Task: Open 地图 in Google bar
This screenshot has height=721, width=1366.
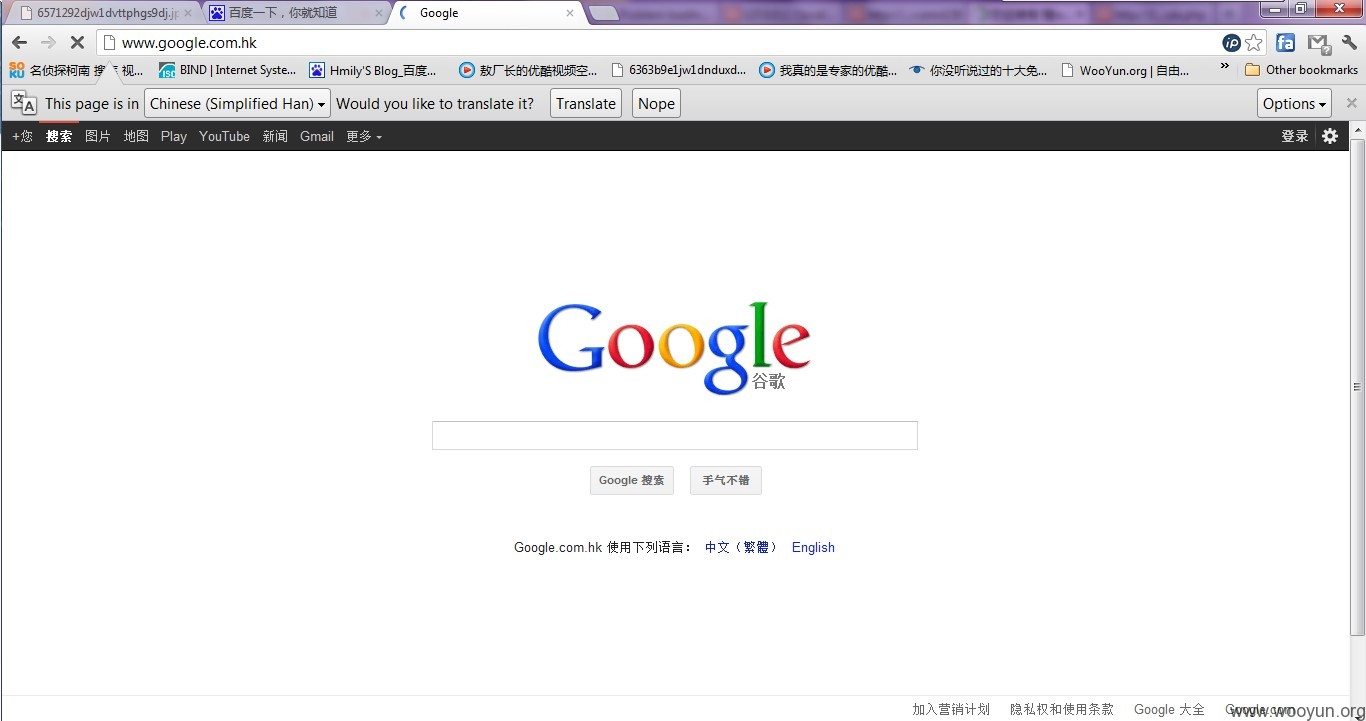Action: point(136,136)
